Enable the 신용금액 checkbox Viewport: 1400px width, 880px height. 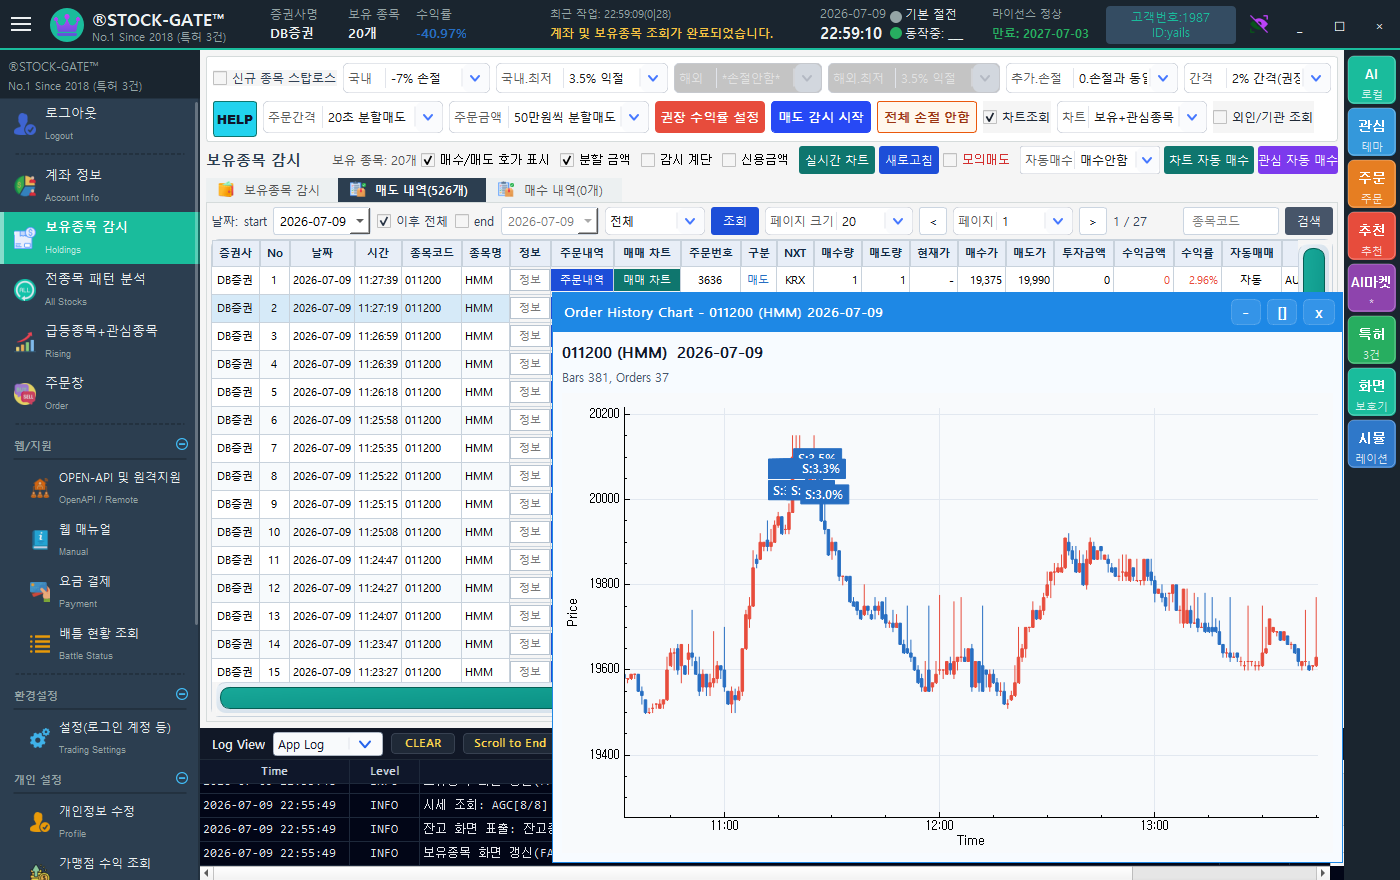point(729,159)
